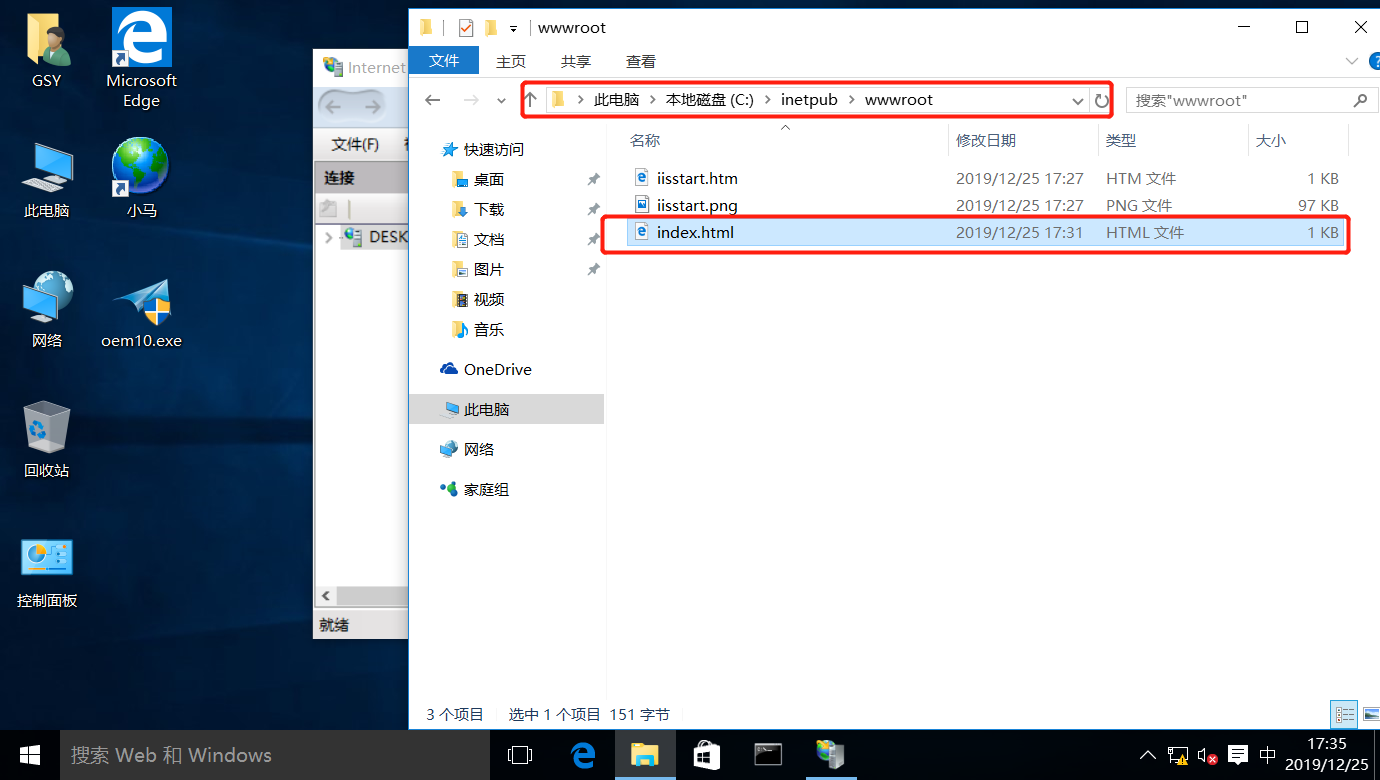
Task: Click the taskbar search box
Action: [275, 755]
